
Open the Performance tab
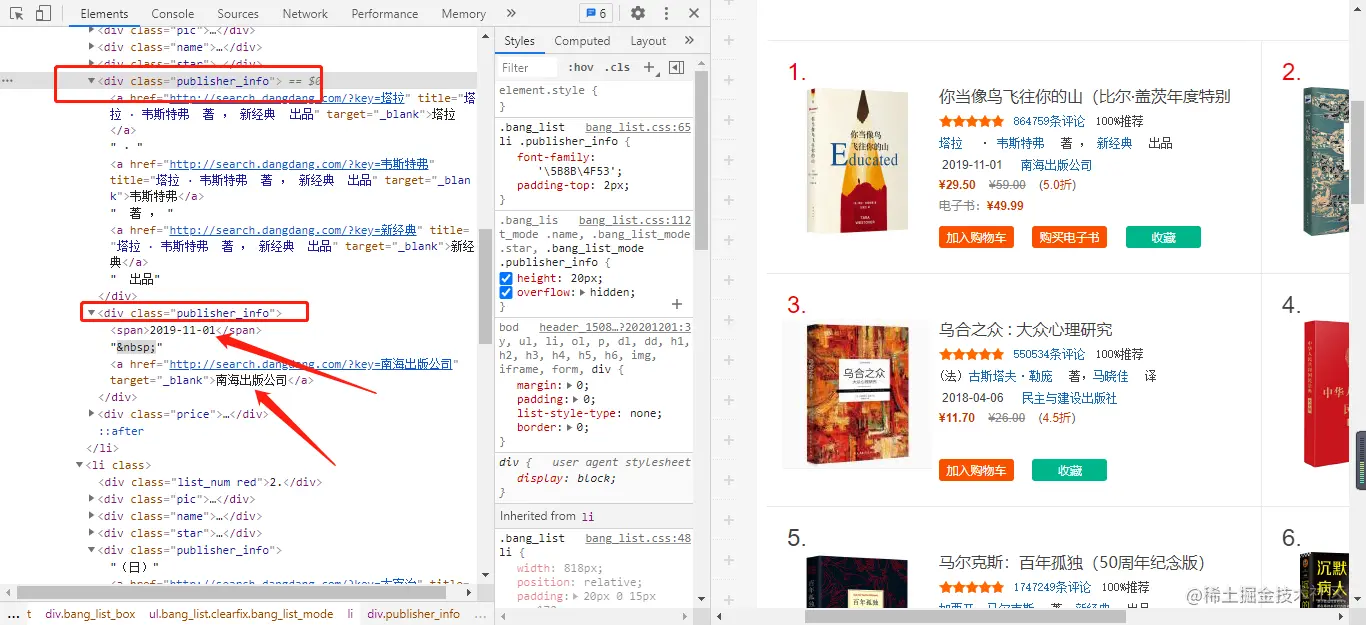(385, 14)
